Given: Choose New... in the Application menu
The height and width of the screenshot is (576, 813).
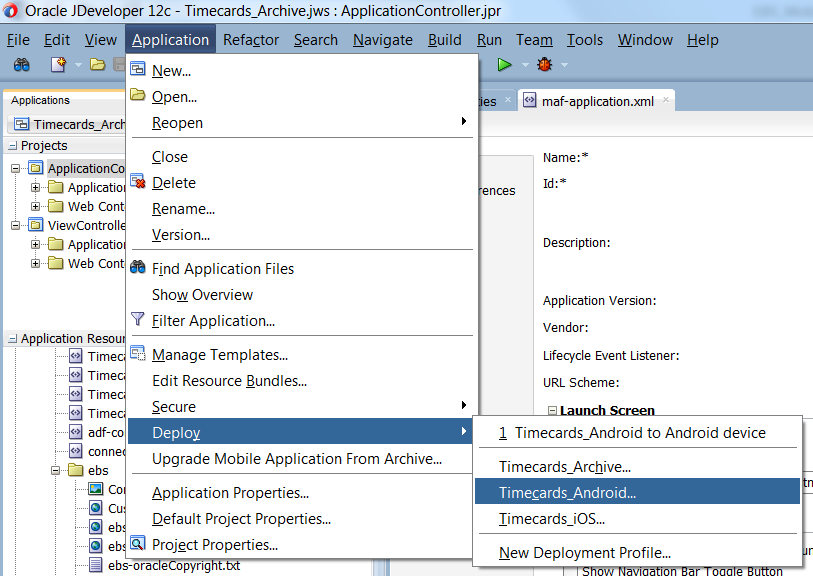Looking at the screenshot, I should pos(300,71).
